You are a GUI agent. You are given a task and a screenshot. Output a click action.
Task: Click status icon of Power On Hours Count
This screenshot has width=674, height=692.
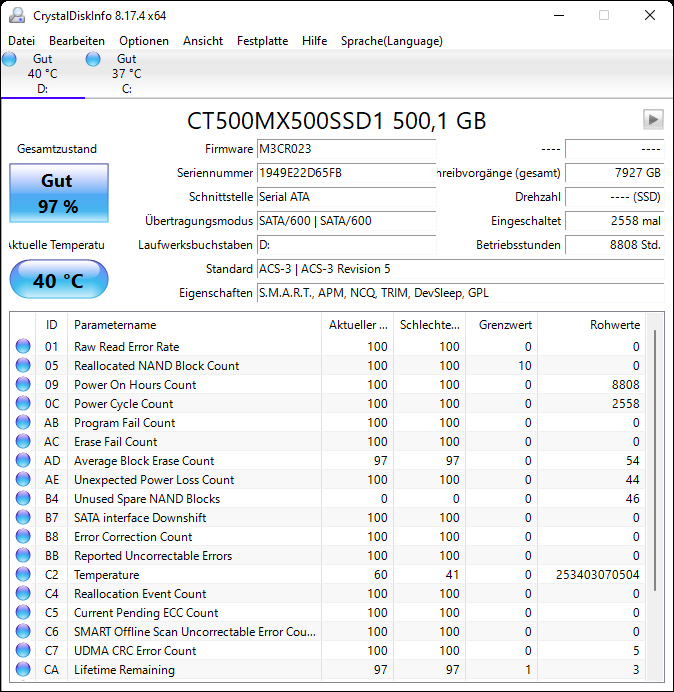tap(23, 384)
